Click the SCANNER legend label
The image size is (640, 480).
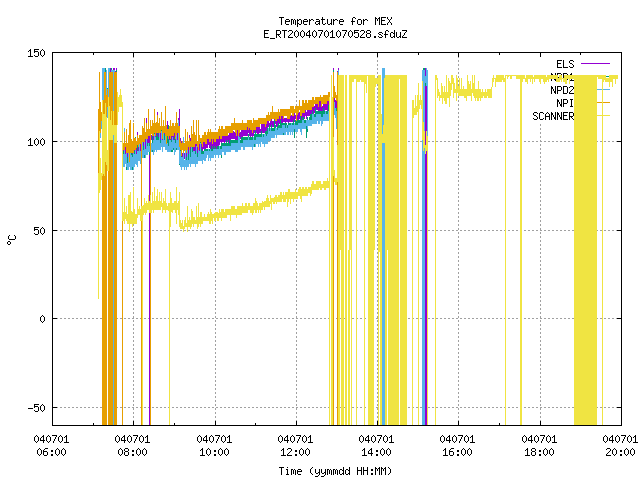553,116
